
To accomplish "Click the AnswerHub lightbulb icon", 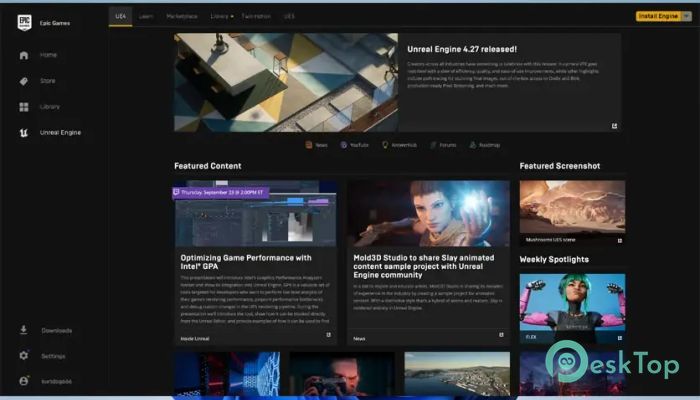I will [385, 145].
